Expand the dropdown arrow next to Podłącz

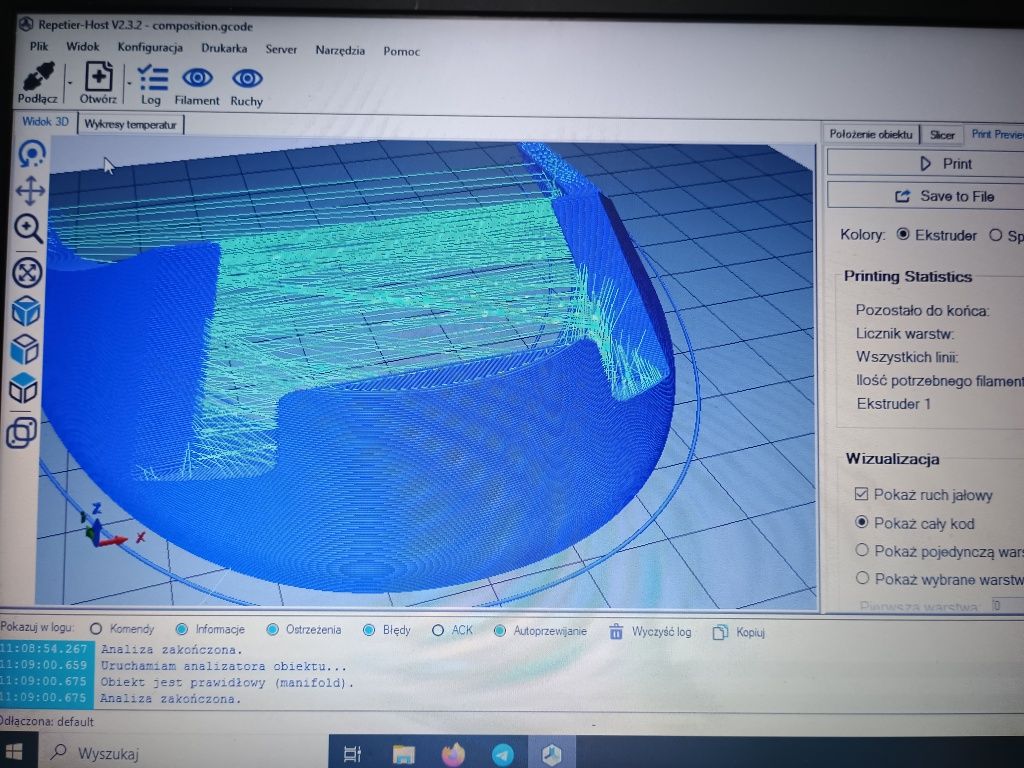click(70, 84)
